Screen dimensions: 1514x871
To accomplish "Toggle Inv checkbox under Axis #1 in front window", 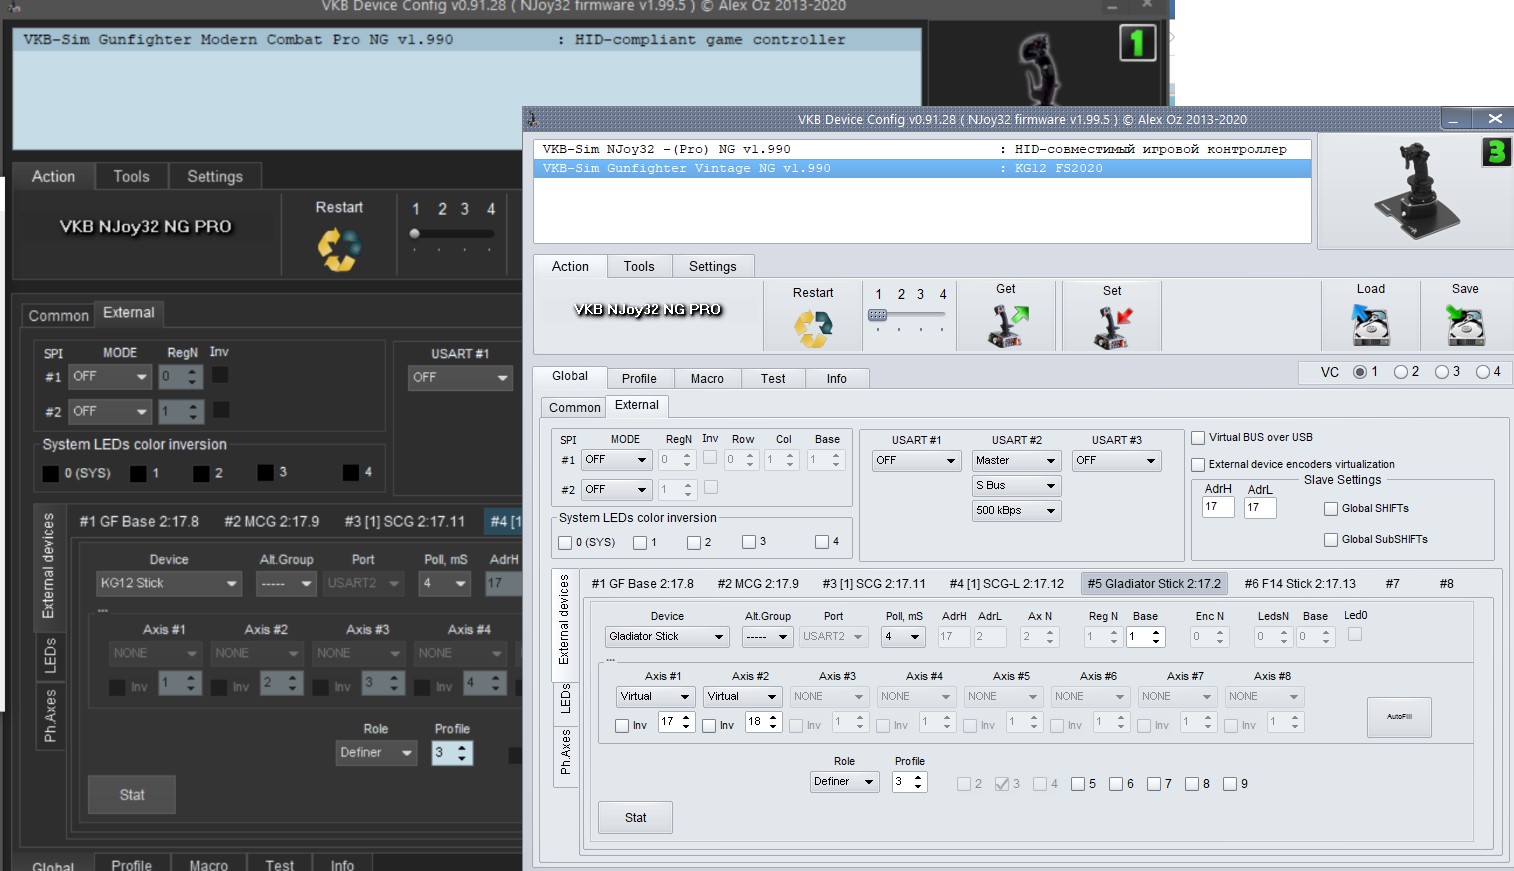I will click(x=622, y=726).
